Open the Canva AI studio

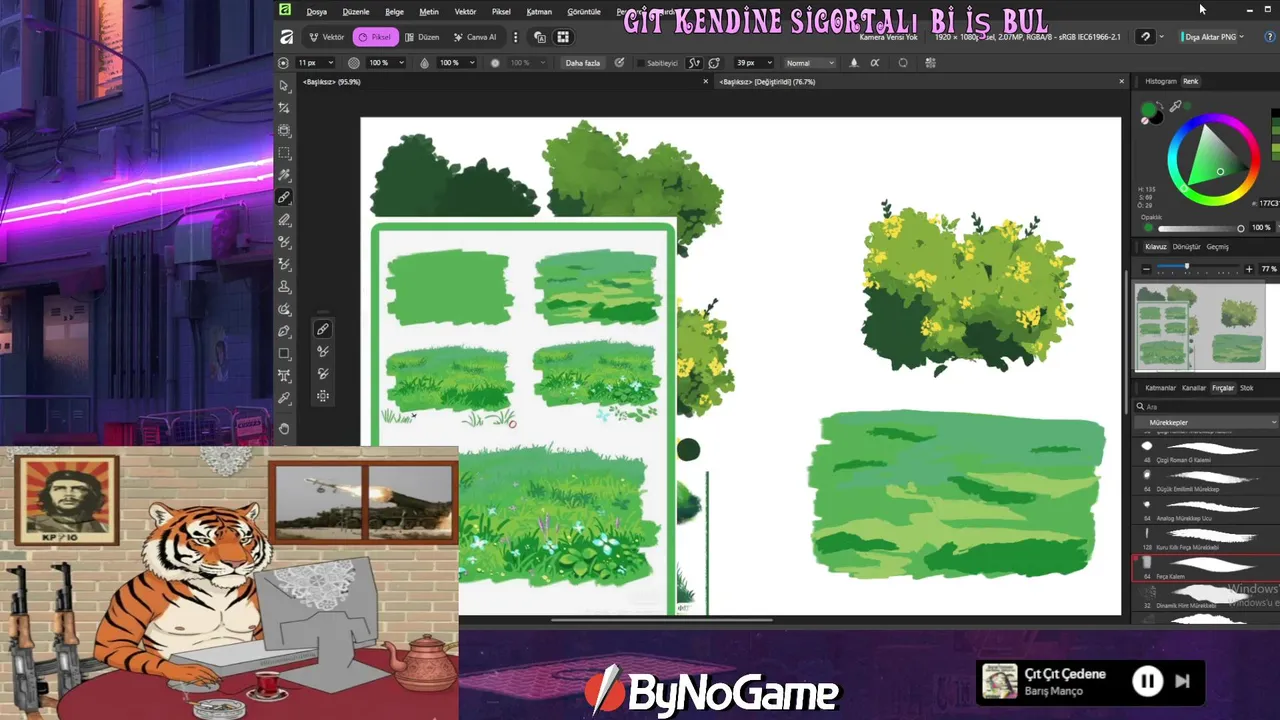pyautogui.click(x=475, y=37)
